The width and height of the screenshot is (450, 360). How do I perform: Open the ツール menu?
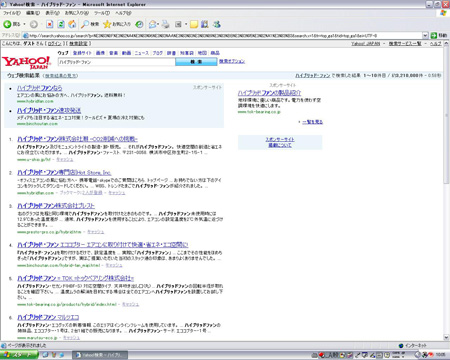click(x=102, y=13)
